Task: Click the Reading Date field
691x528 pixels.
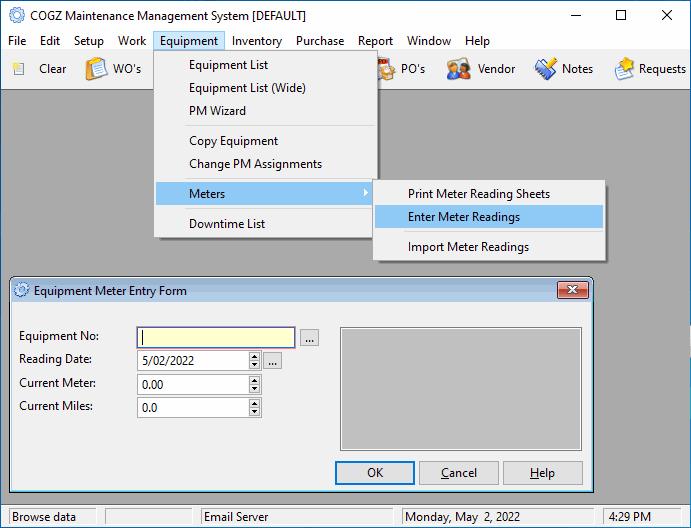Action: [193, 361]
